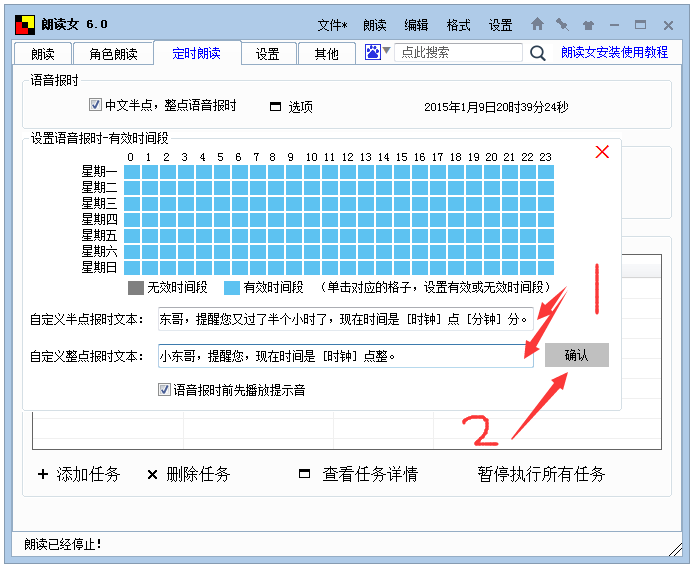Image resolution: width=693 pixels, height=567 pixels.
Task: Click the blue 有效时间段 legend swatch
Action: click(232, 288)
